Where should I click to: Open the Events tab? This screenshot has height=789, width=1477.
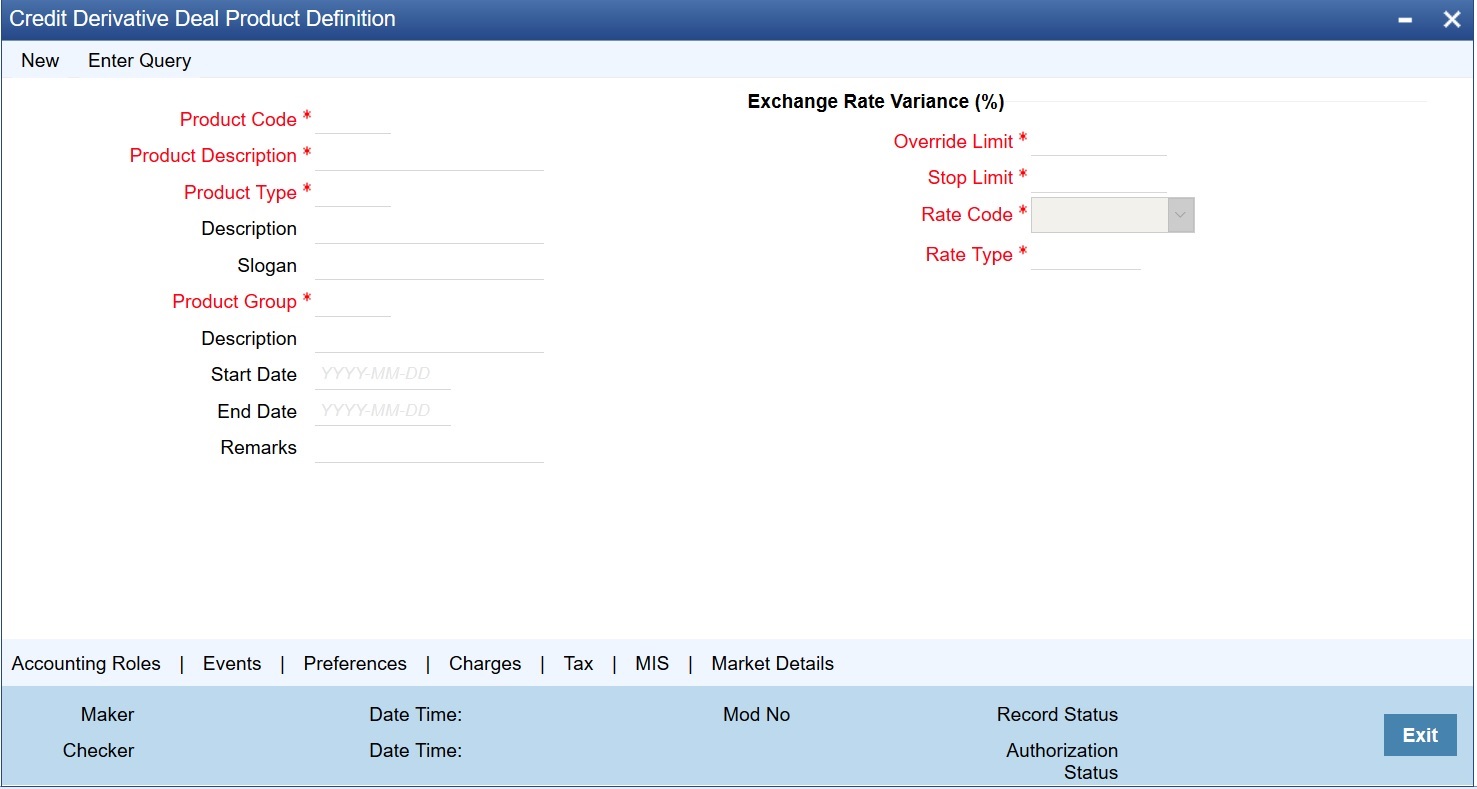[x=232, y=664]
